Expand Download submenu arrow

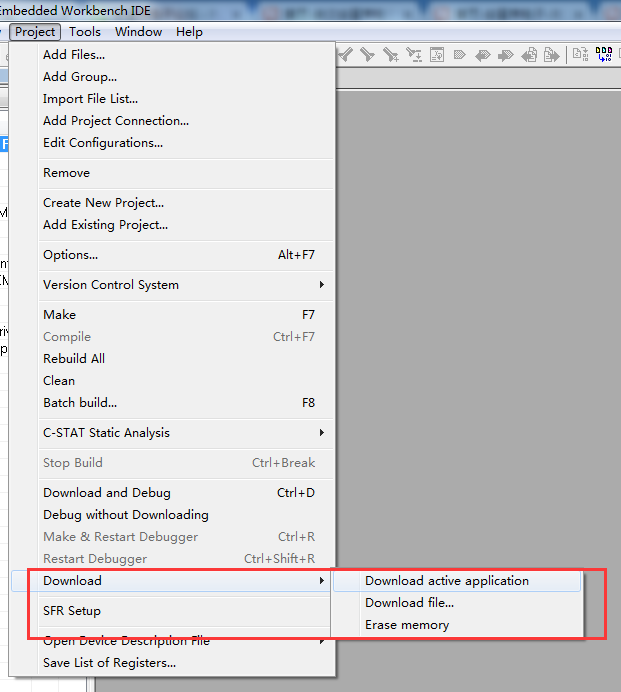(322, 581)
